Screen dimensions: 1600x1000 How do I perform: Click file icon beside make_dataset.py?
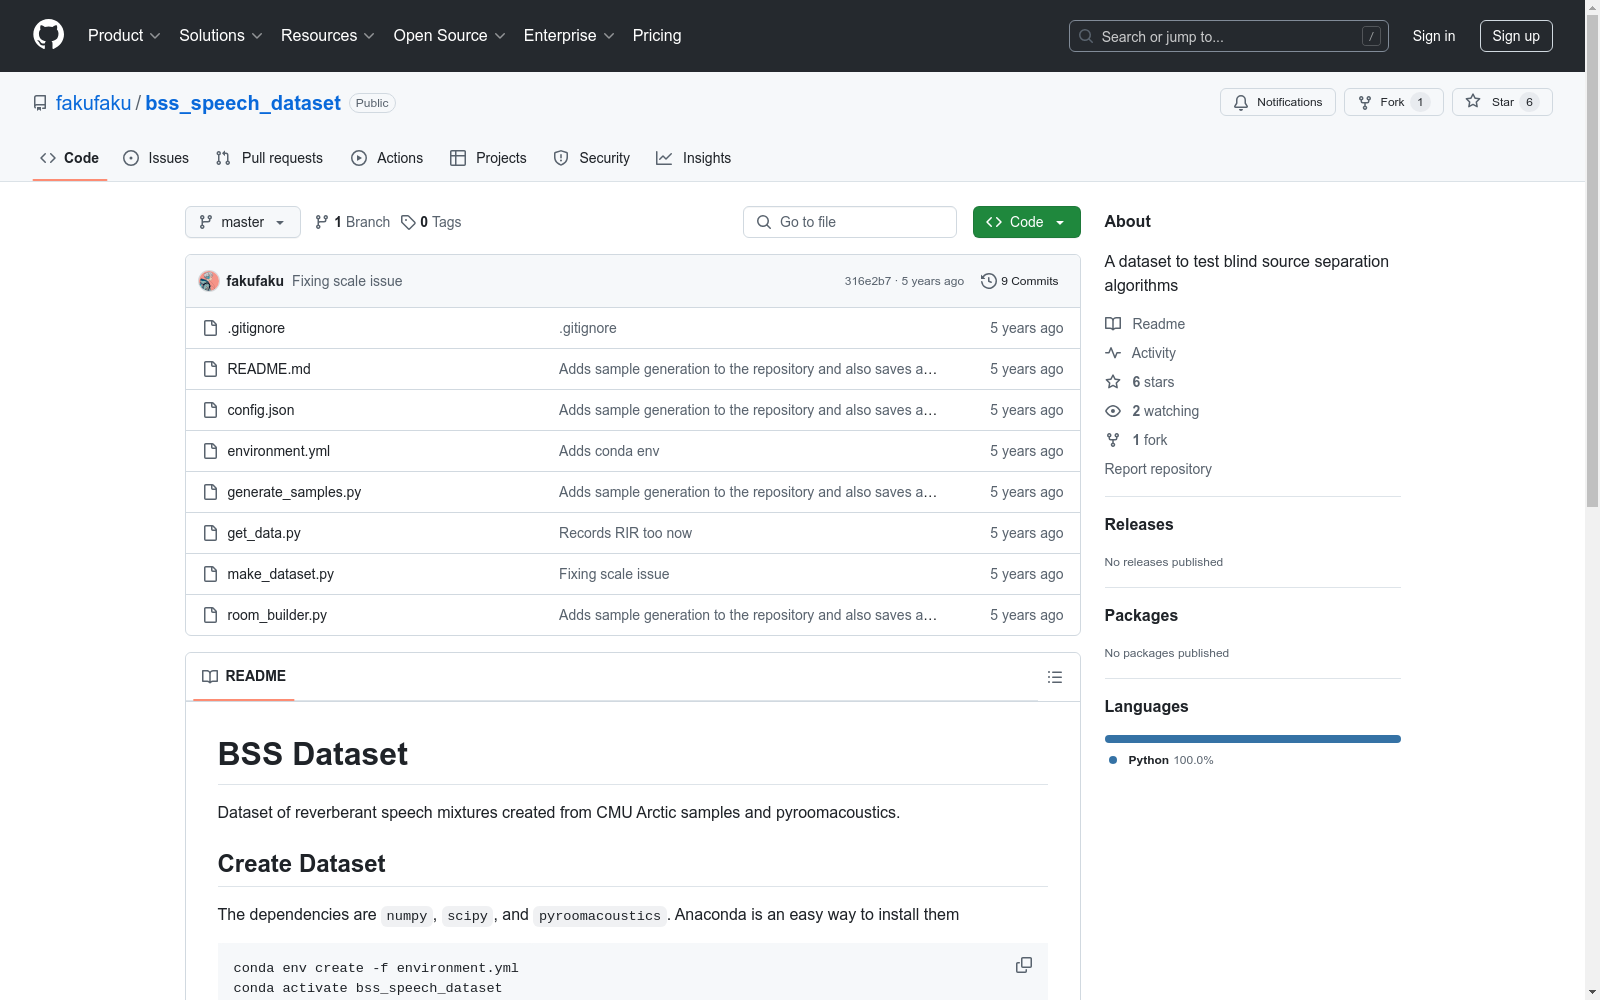pyautogui.click(x=210, y=574)
